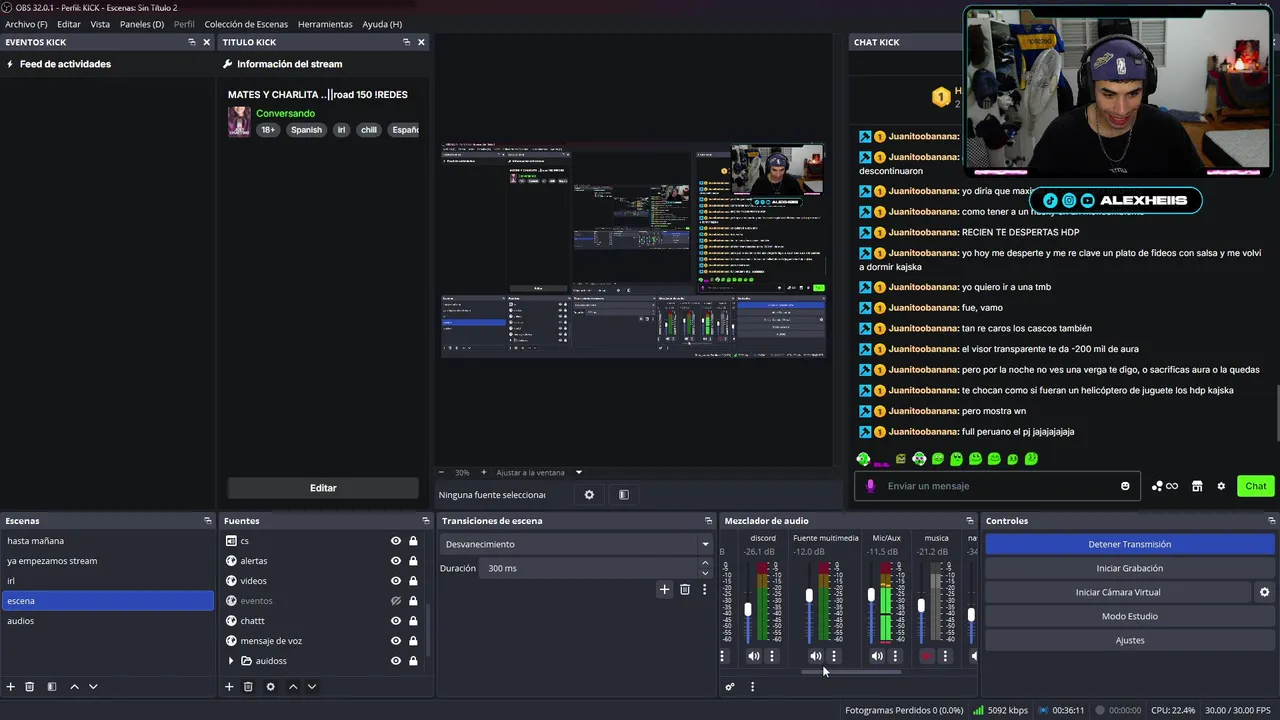Zoom in preview with plus icon
Viewport: 1280px width, 720px height.
(x=484, y=472)
